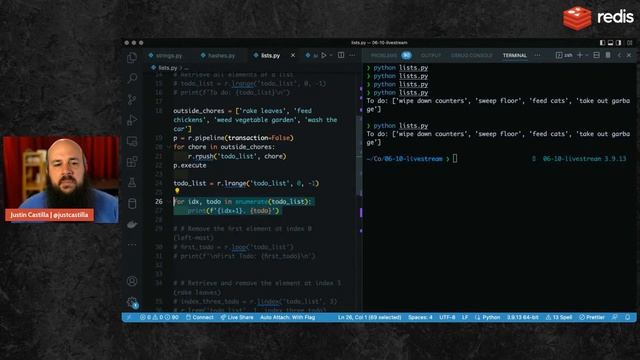Image resolution: width=640 pixels, height=360 pixels.
Task: Open the Manage gear settings icon
Action: point(132,302)
